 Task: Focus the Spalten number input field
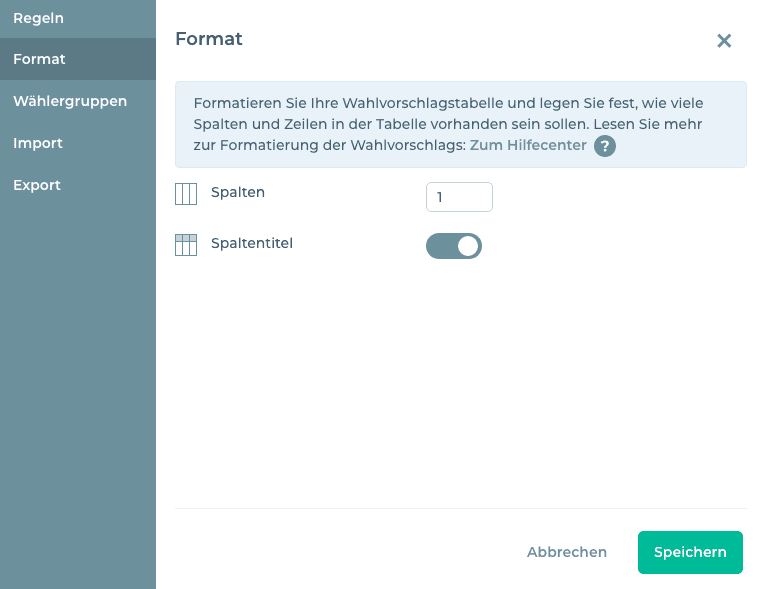[459, 197]
